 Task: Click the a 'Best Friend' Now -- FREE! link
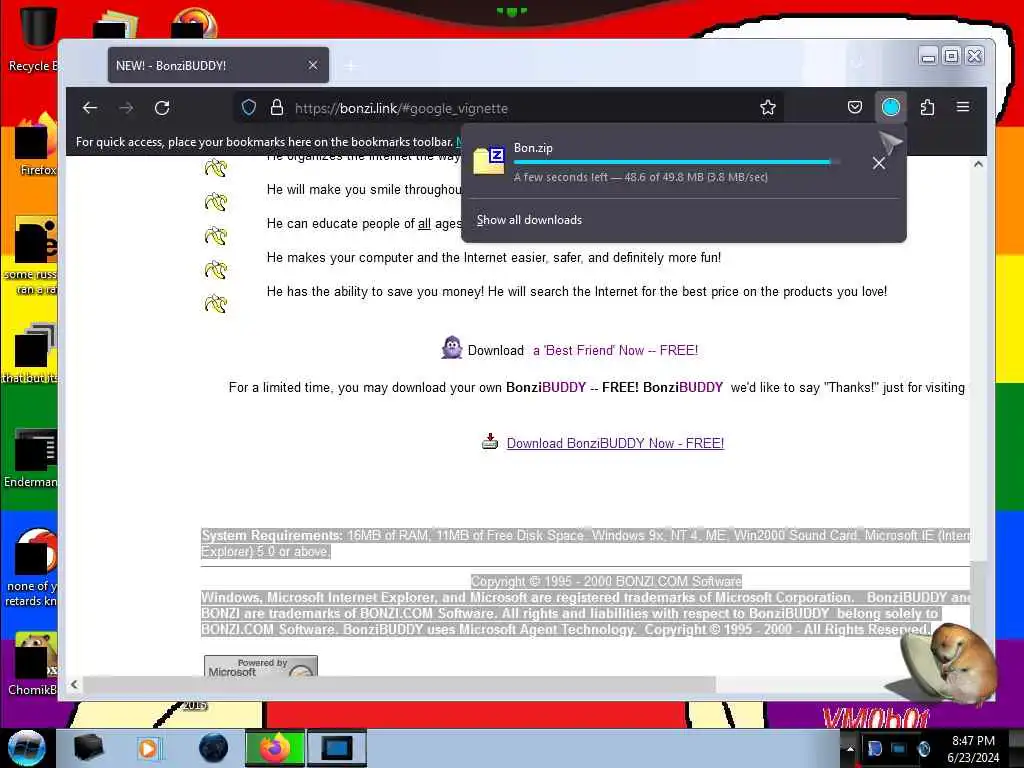click(x=615, y=351)
